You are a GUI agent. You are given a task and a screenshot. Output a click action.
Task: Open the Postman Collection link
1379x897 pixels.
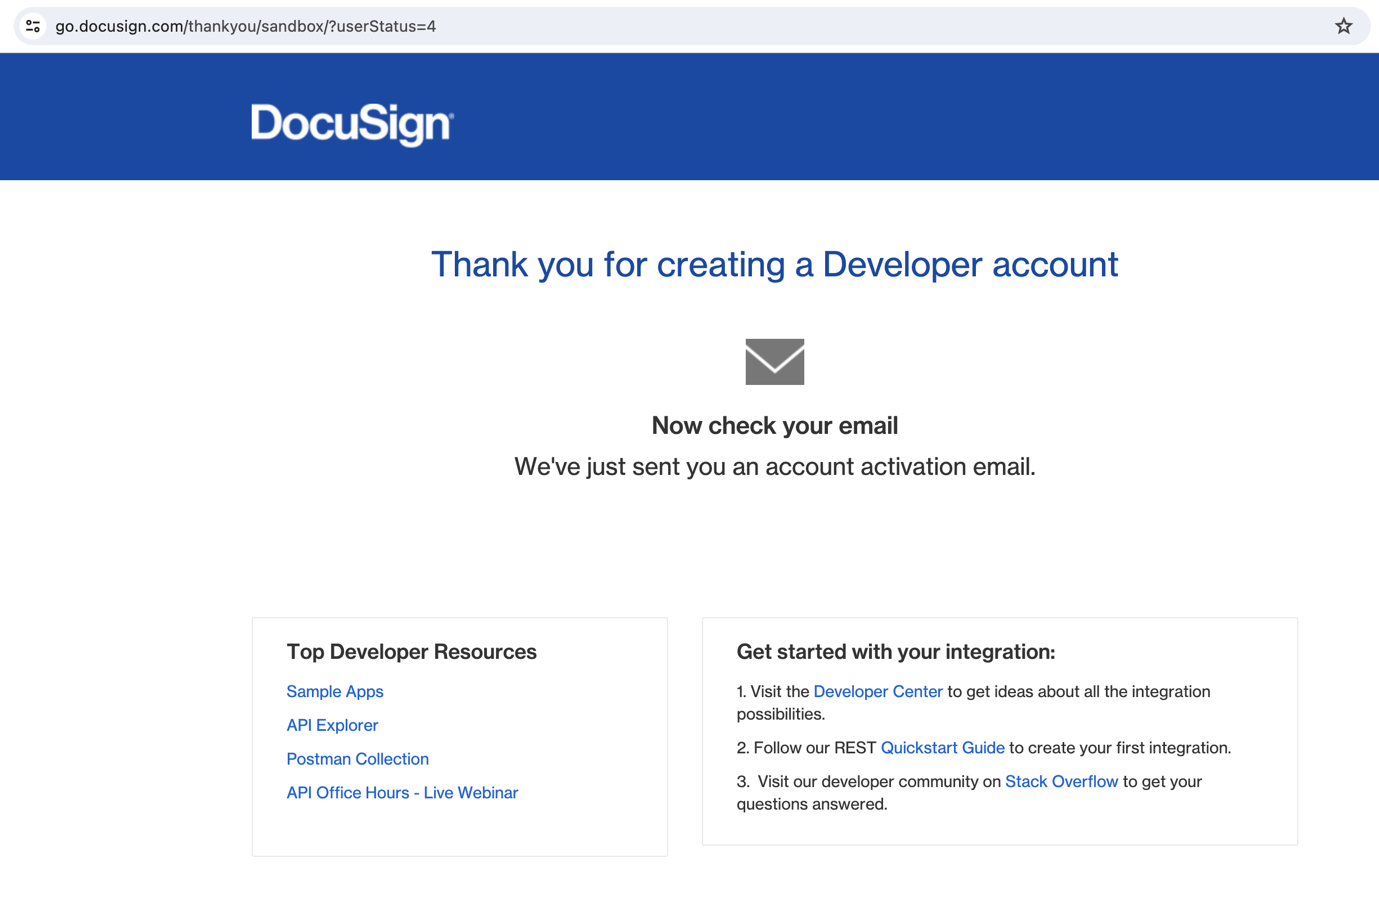[x=357, y=759]
